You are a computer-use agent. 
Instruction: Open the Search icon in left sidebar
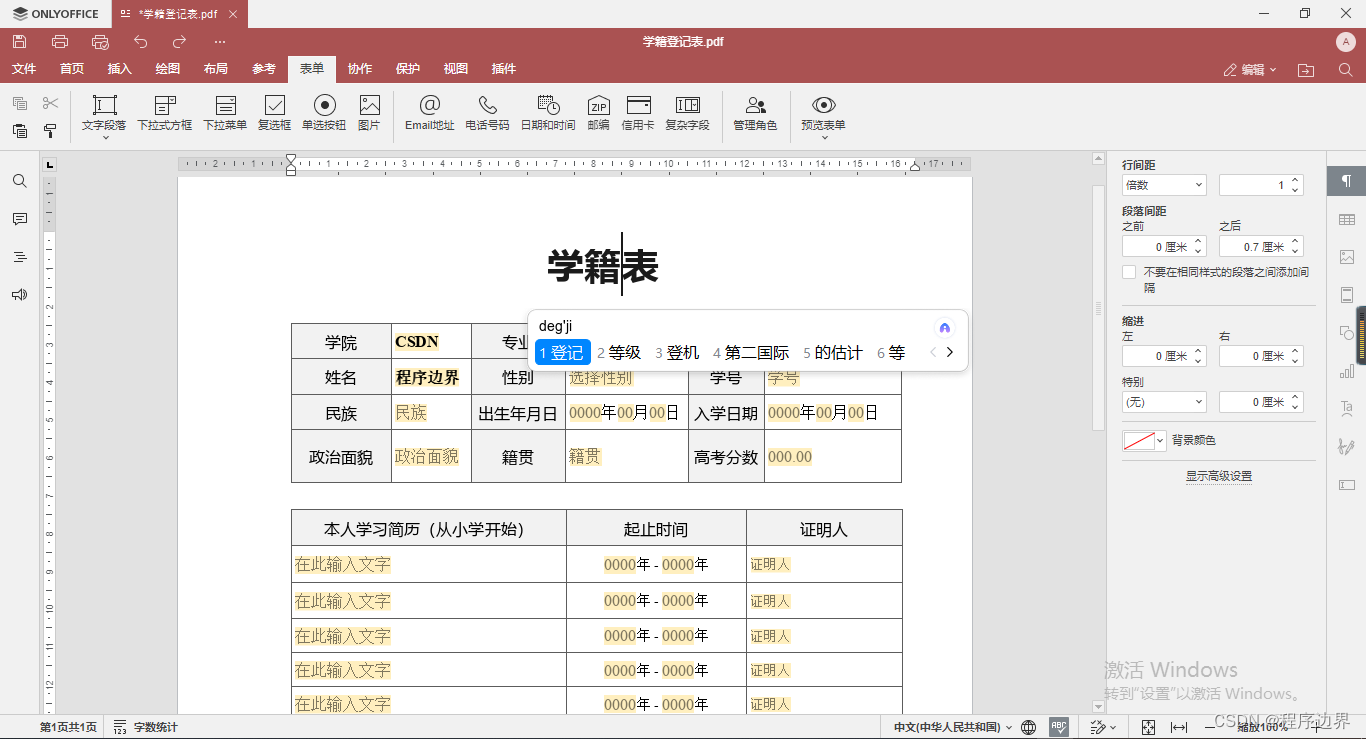click(20, 181)
